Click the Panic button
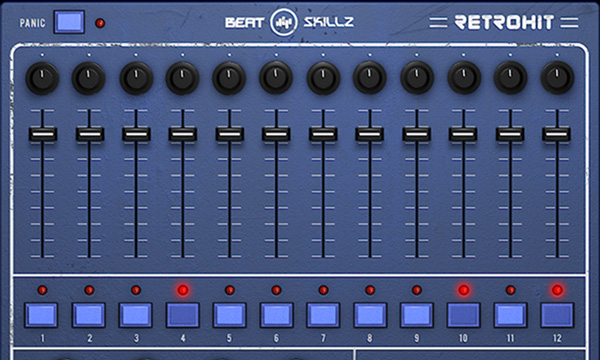 (69, 22)
